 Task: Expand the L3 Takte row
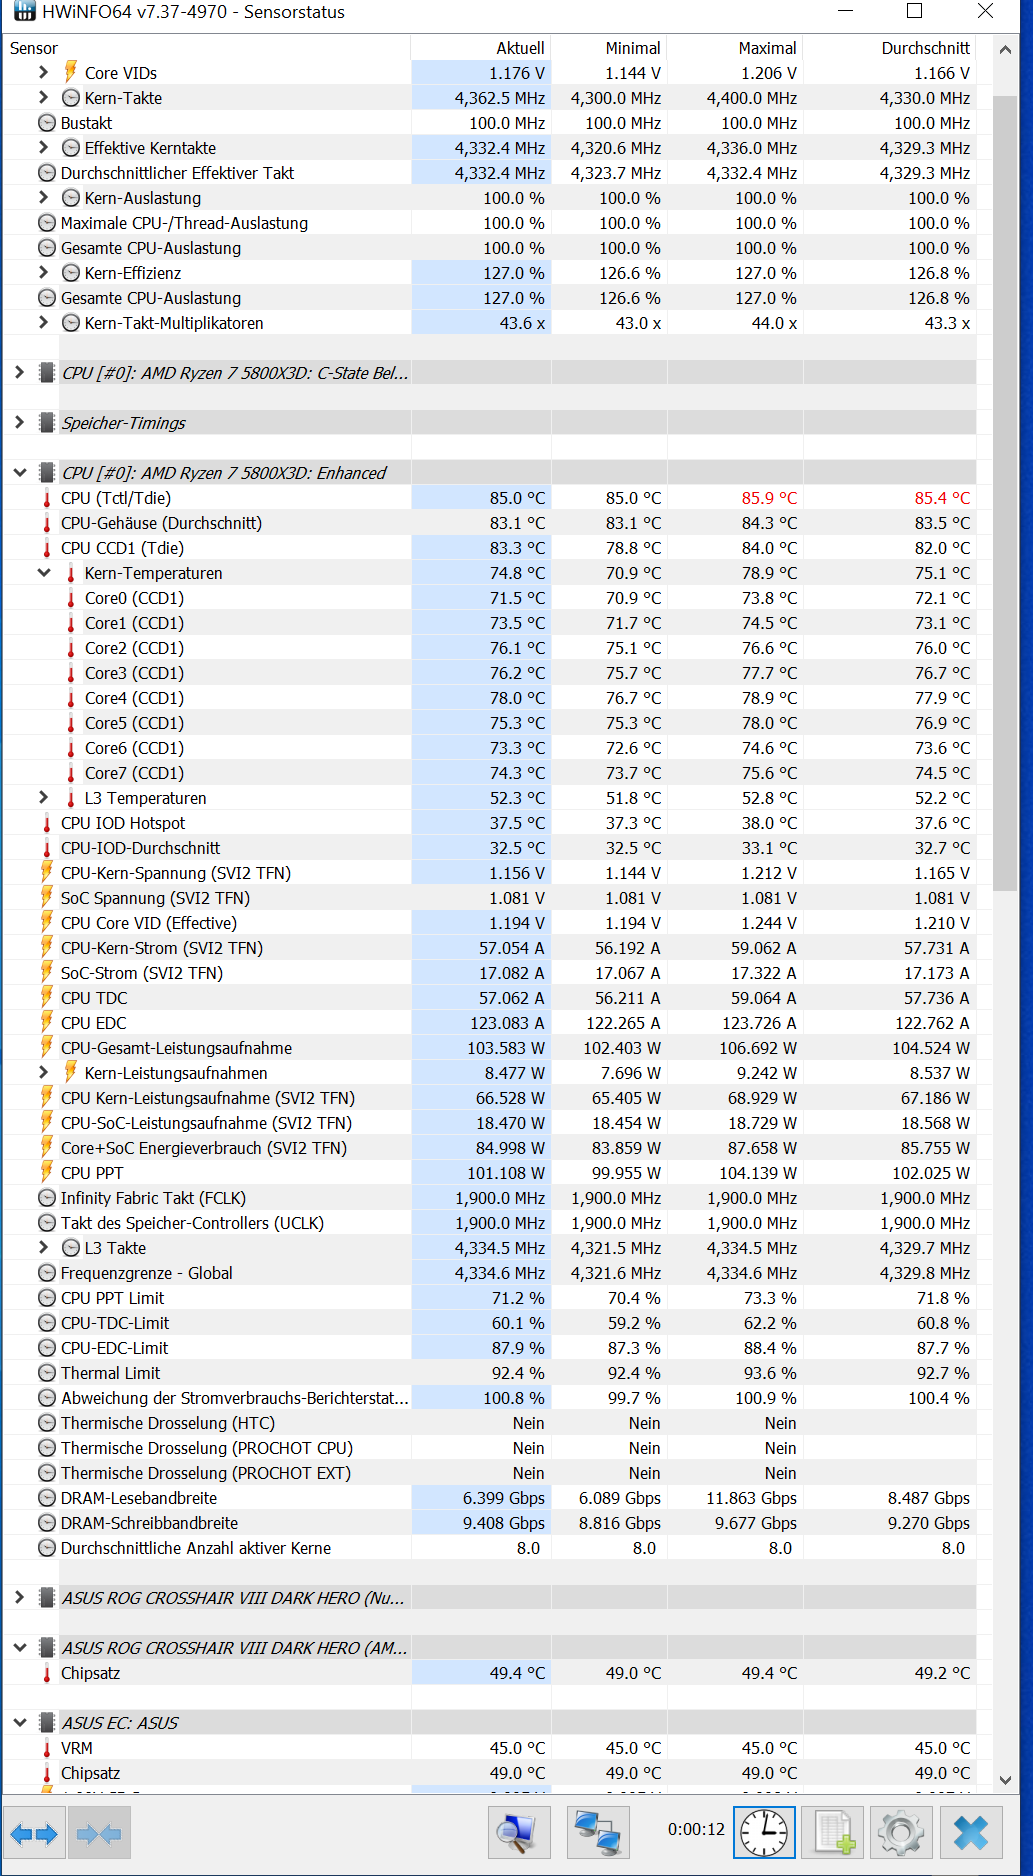pyautogui.click(x=43, y=1247)
